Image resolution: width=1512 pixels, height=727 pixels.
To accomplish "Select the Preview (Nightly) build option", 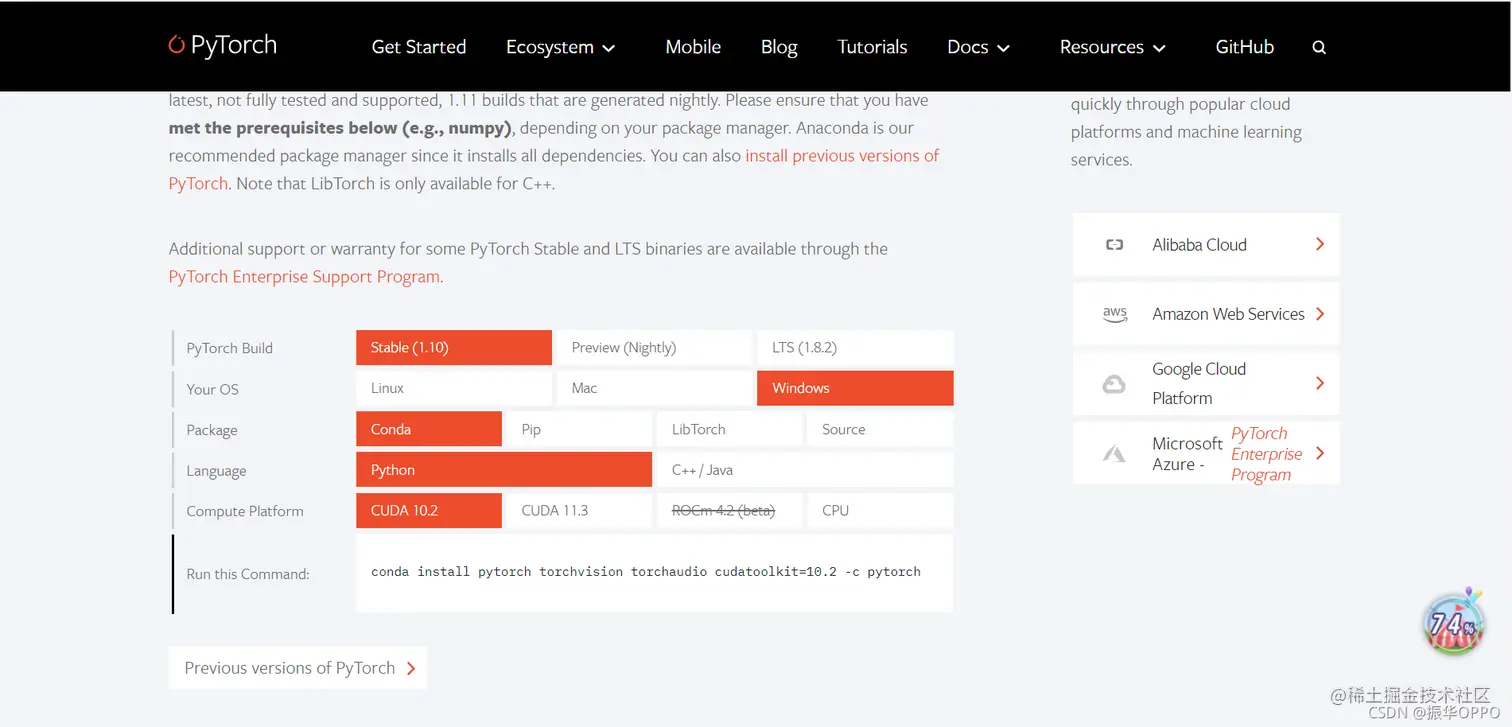I will [654, 348].
